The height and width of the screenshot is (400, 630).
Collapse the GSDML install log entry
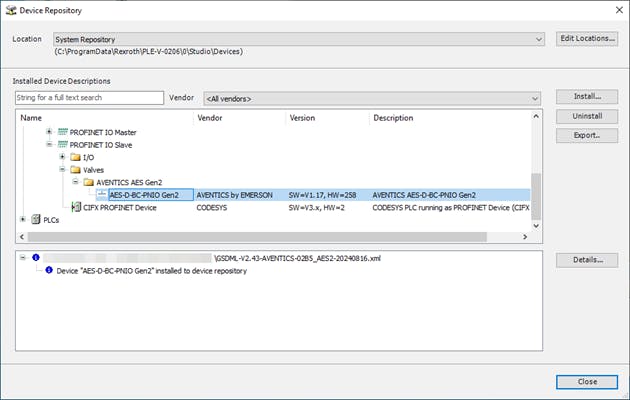pos(23,258)
